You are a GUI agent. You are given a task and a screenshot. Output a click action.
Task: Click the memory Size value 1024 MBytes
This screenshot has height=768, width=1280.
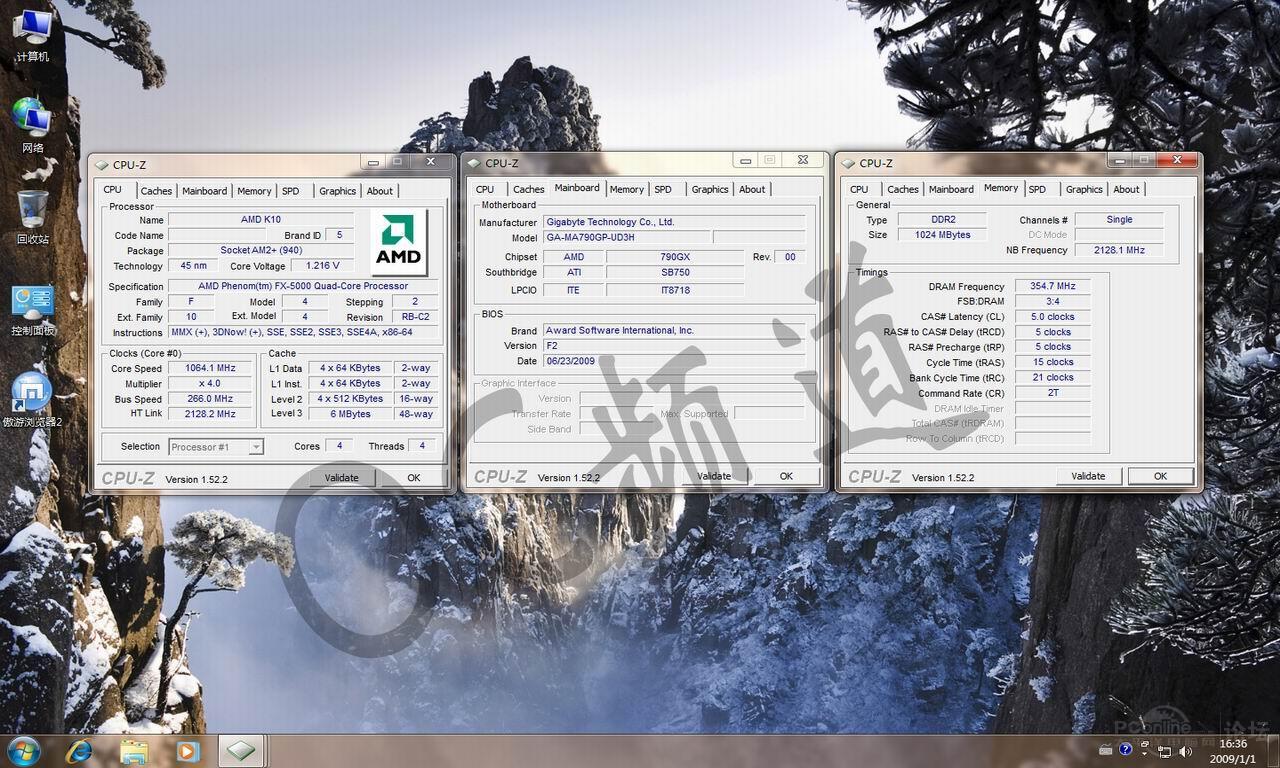(942, 235)
